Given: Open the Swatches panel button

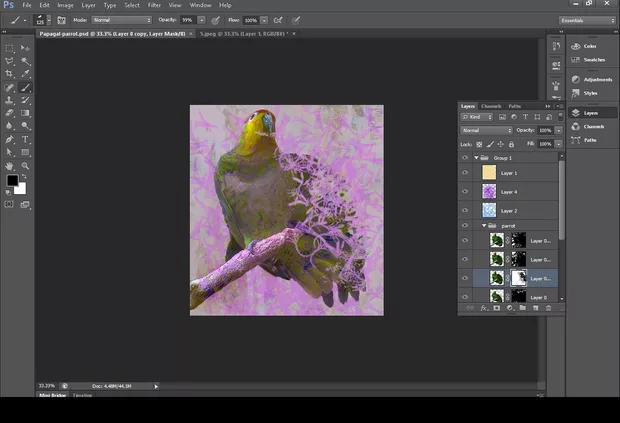Looking at the screenshot, I should point(590,59).
